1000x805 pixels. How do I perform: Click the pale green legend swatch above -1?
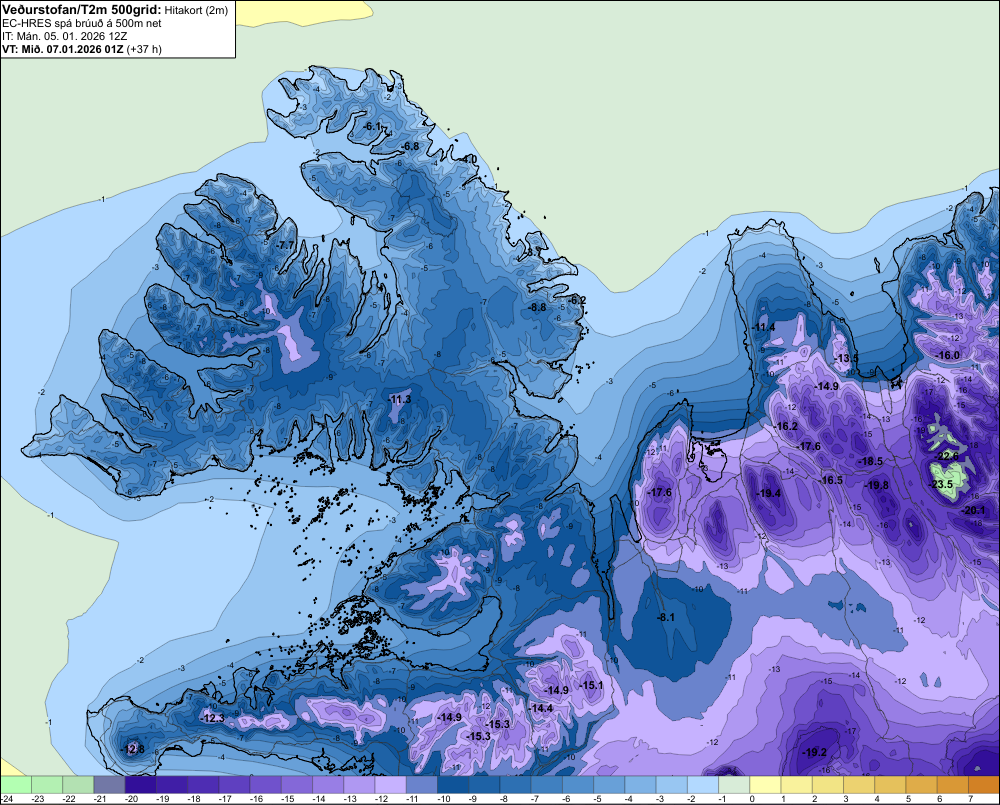[x=734, y=785]
